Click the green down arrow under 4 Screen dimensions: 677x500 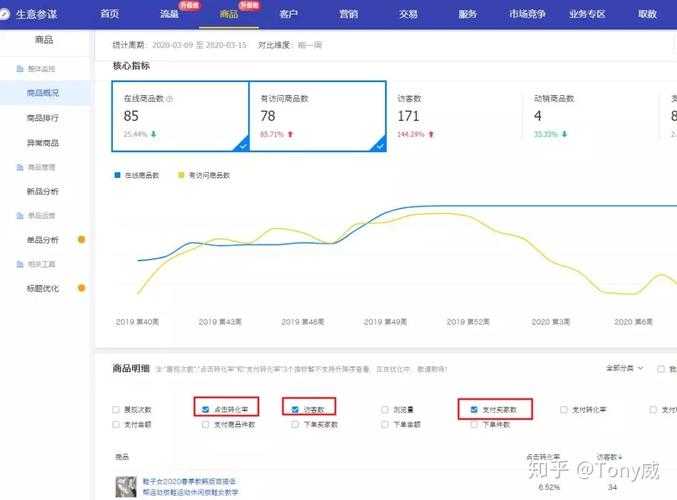click(564, 134)
